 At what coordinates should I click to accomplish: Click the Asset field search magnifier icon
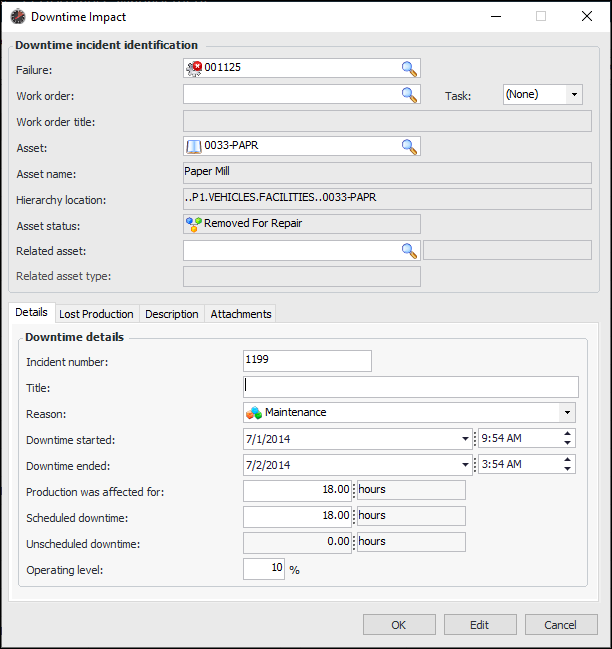pos(409,146)
